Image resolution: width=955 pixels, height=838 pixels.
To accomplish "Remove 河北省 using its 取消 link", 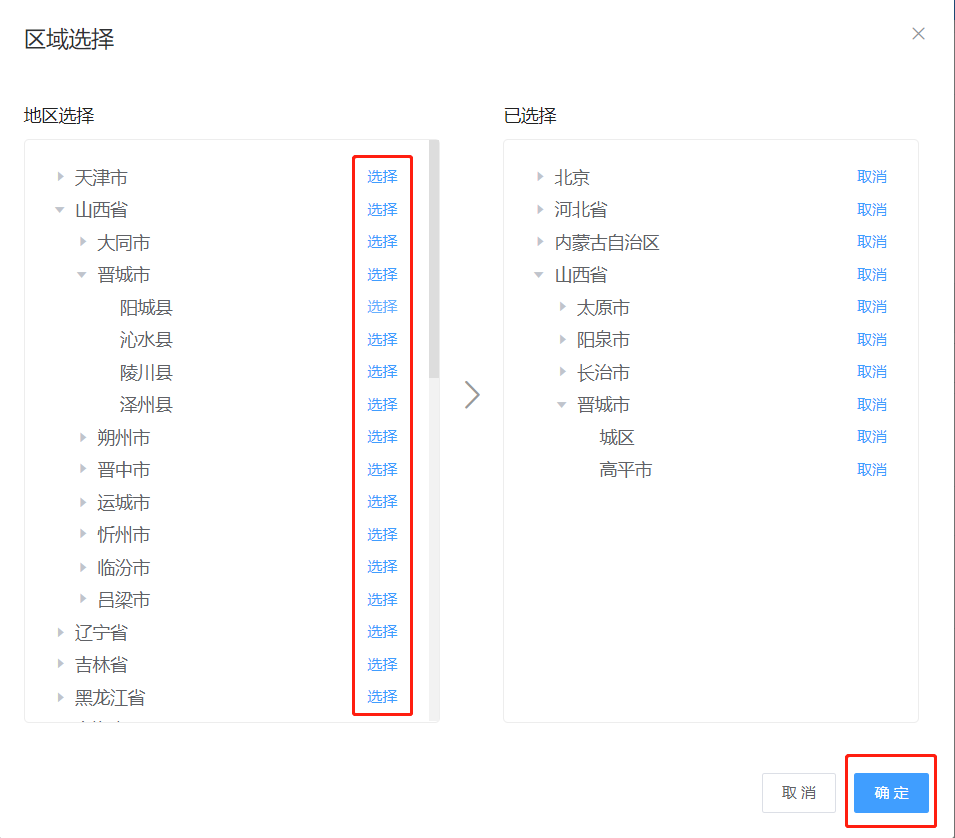I will (872, 210).
